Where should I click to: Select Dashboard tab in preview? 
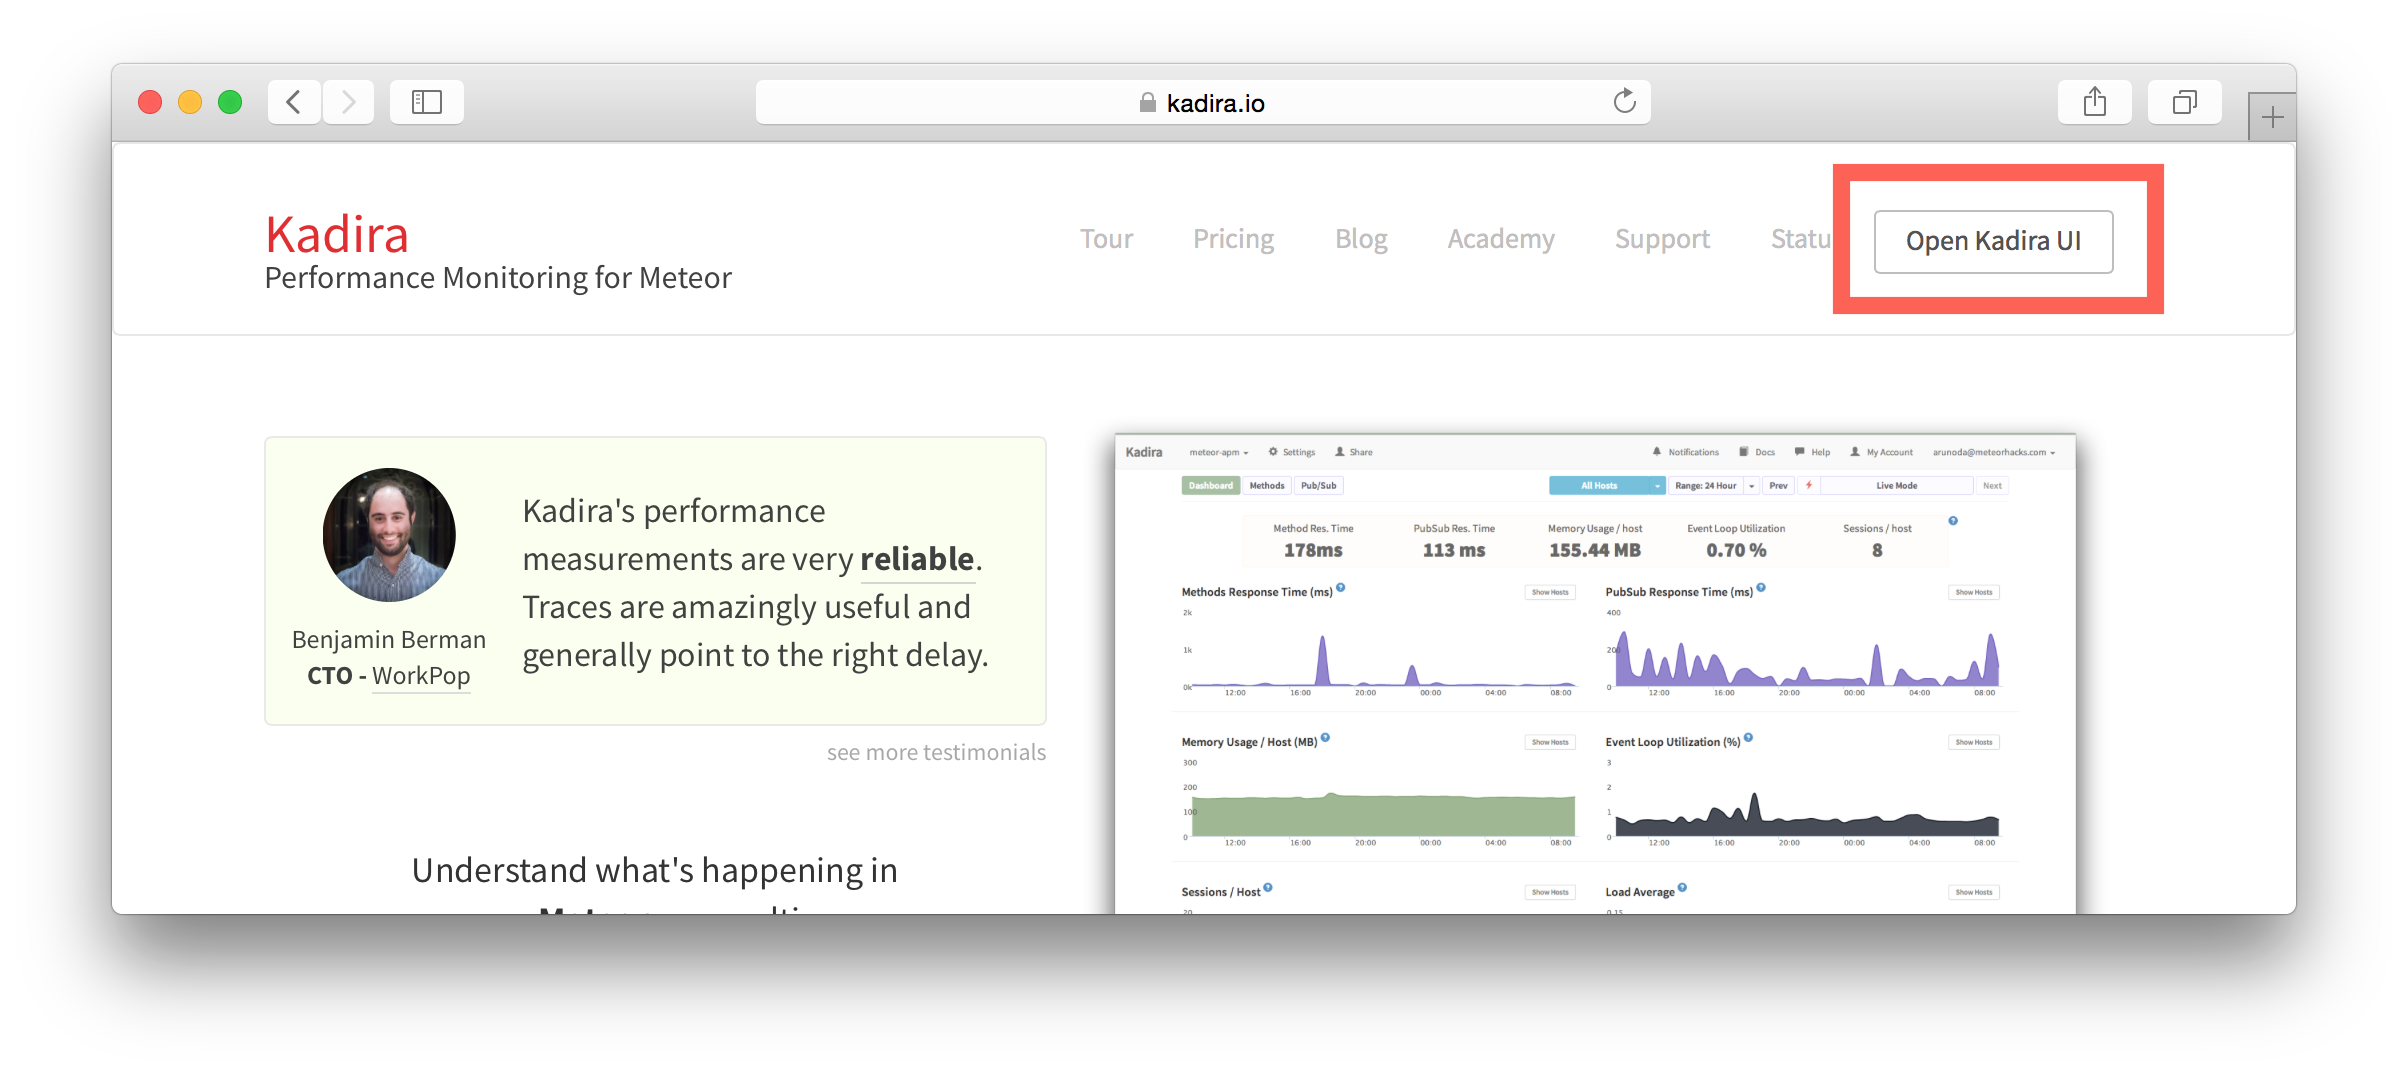[x=1210, y=486]
